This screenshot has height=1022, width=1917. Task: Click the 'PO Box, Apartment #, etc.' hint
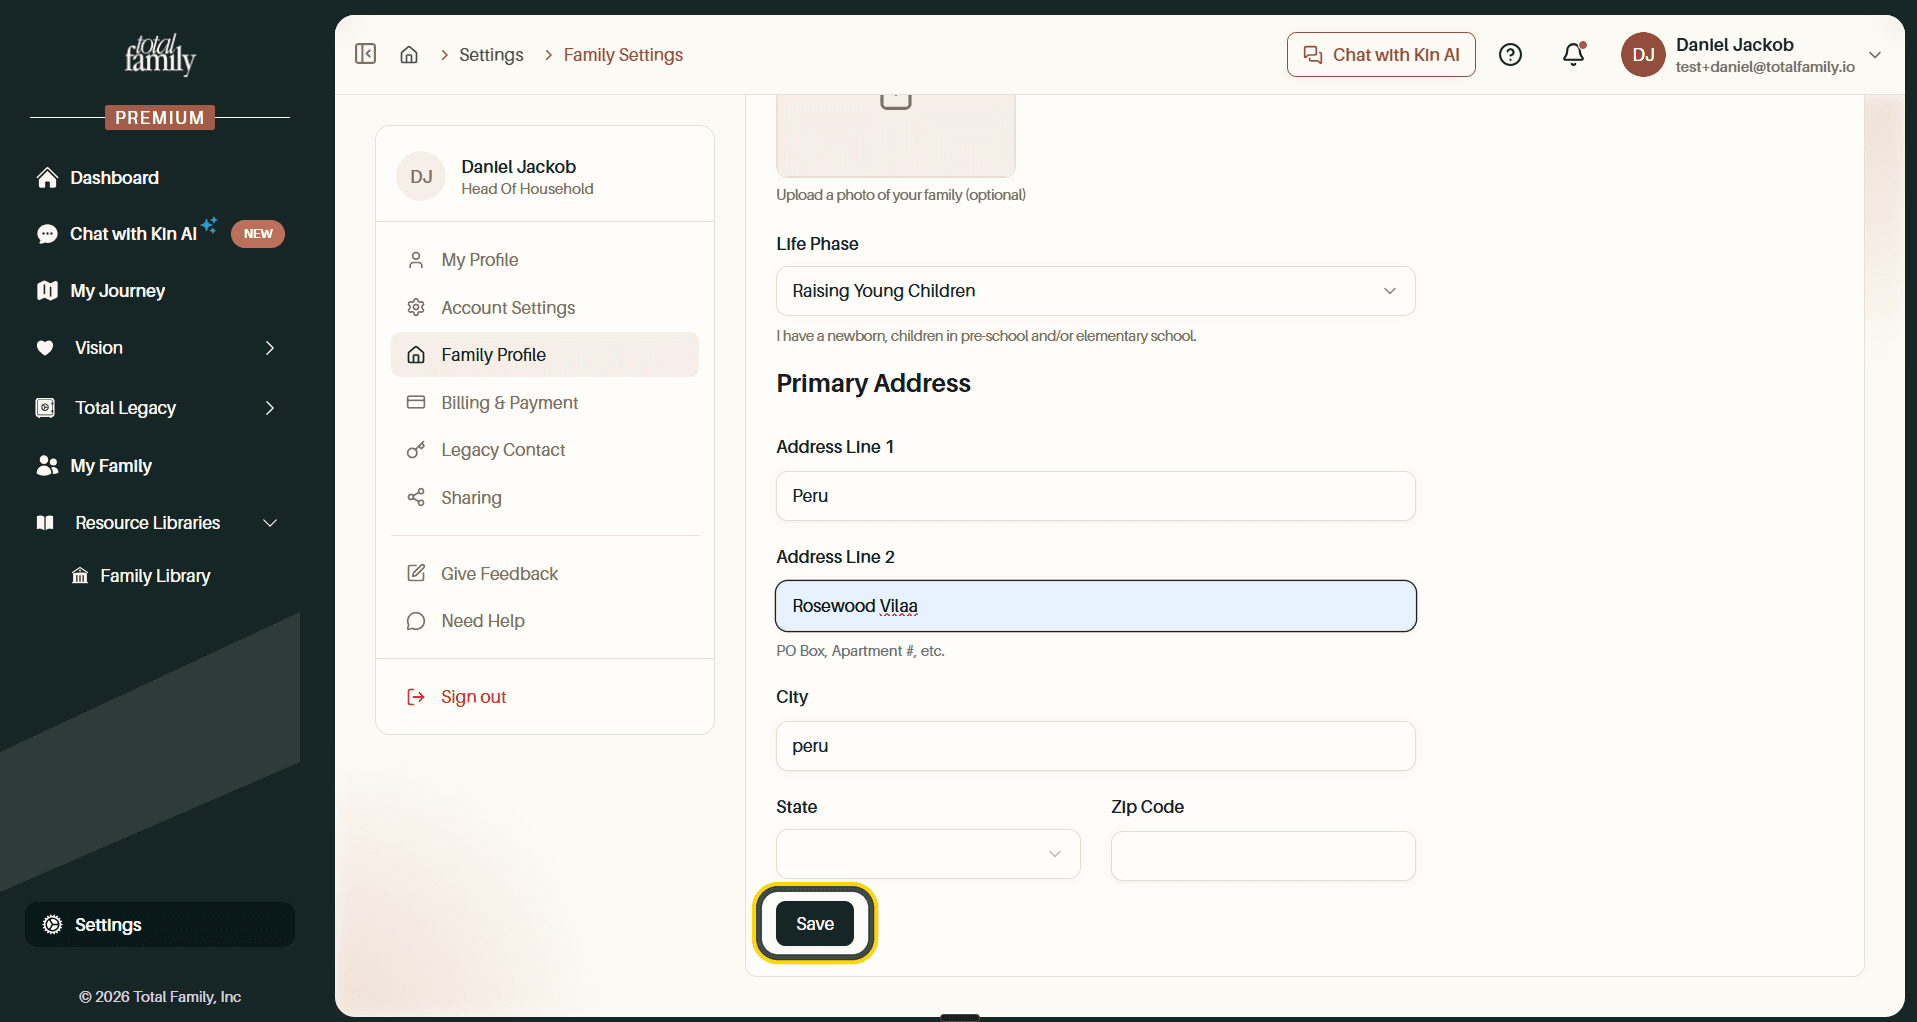click(x=860, y=651)
